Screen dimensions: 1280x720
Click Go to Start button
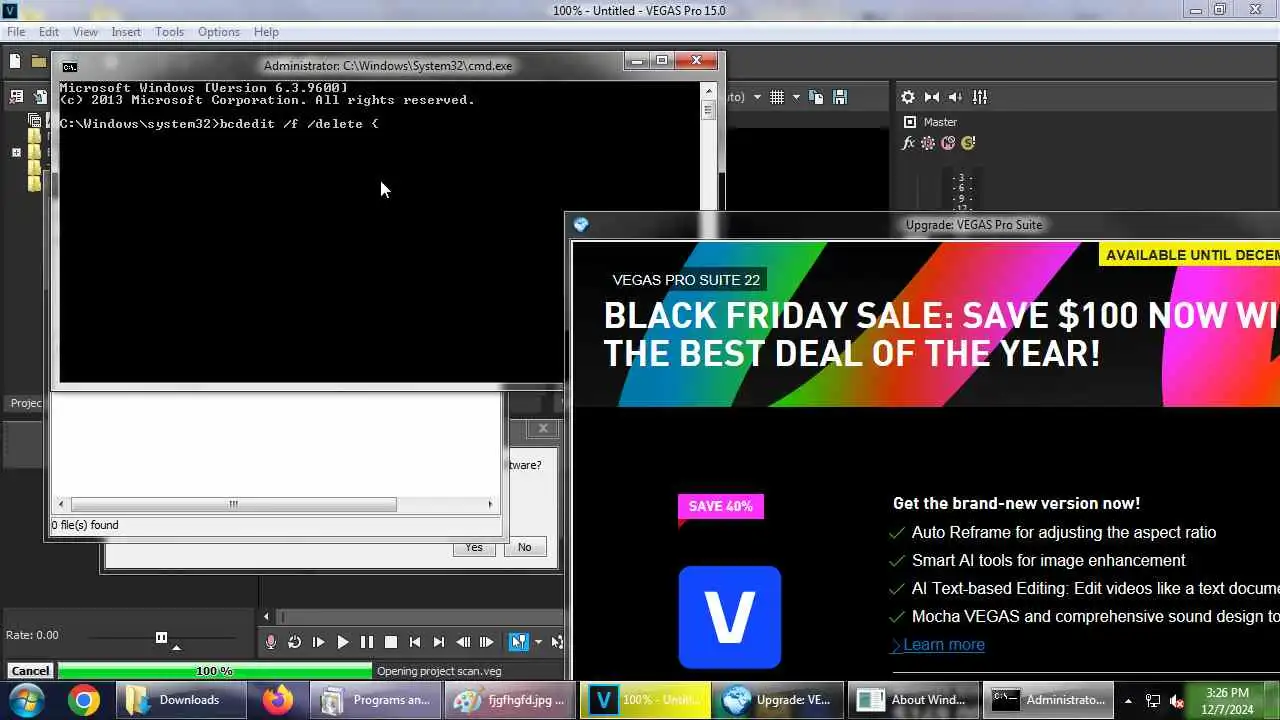tap(414, 642)
